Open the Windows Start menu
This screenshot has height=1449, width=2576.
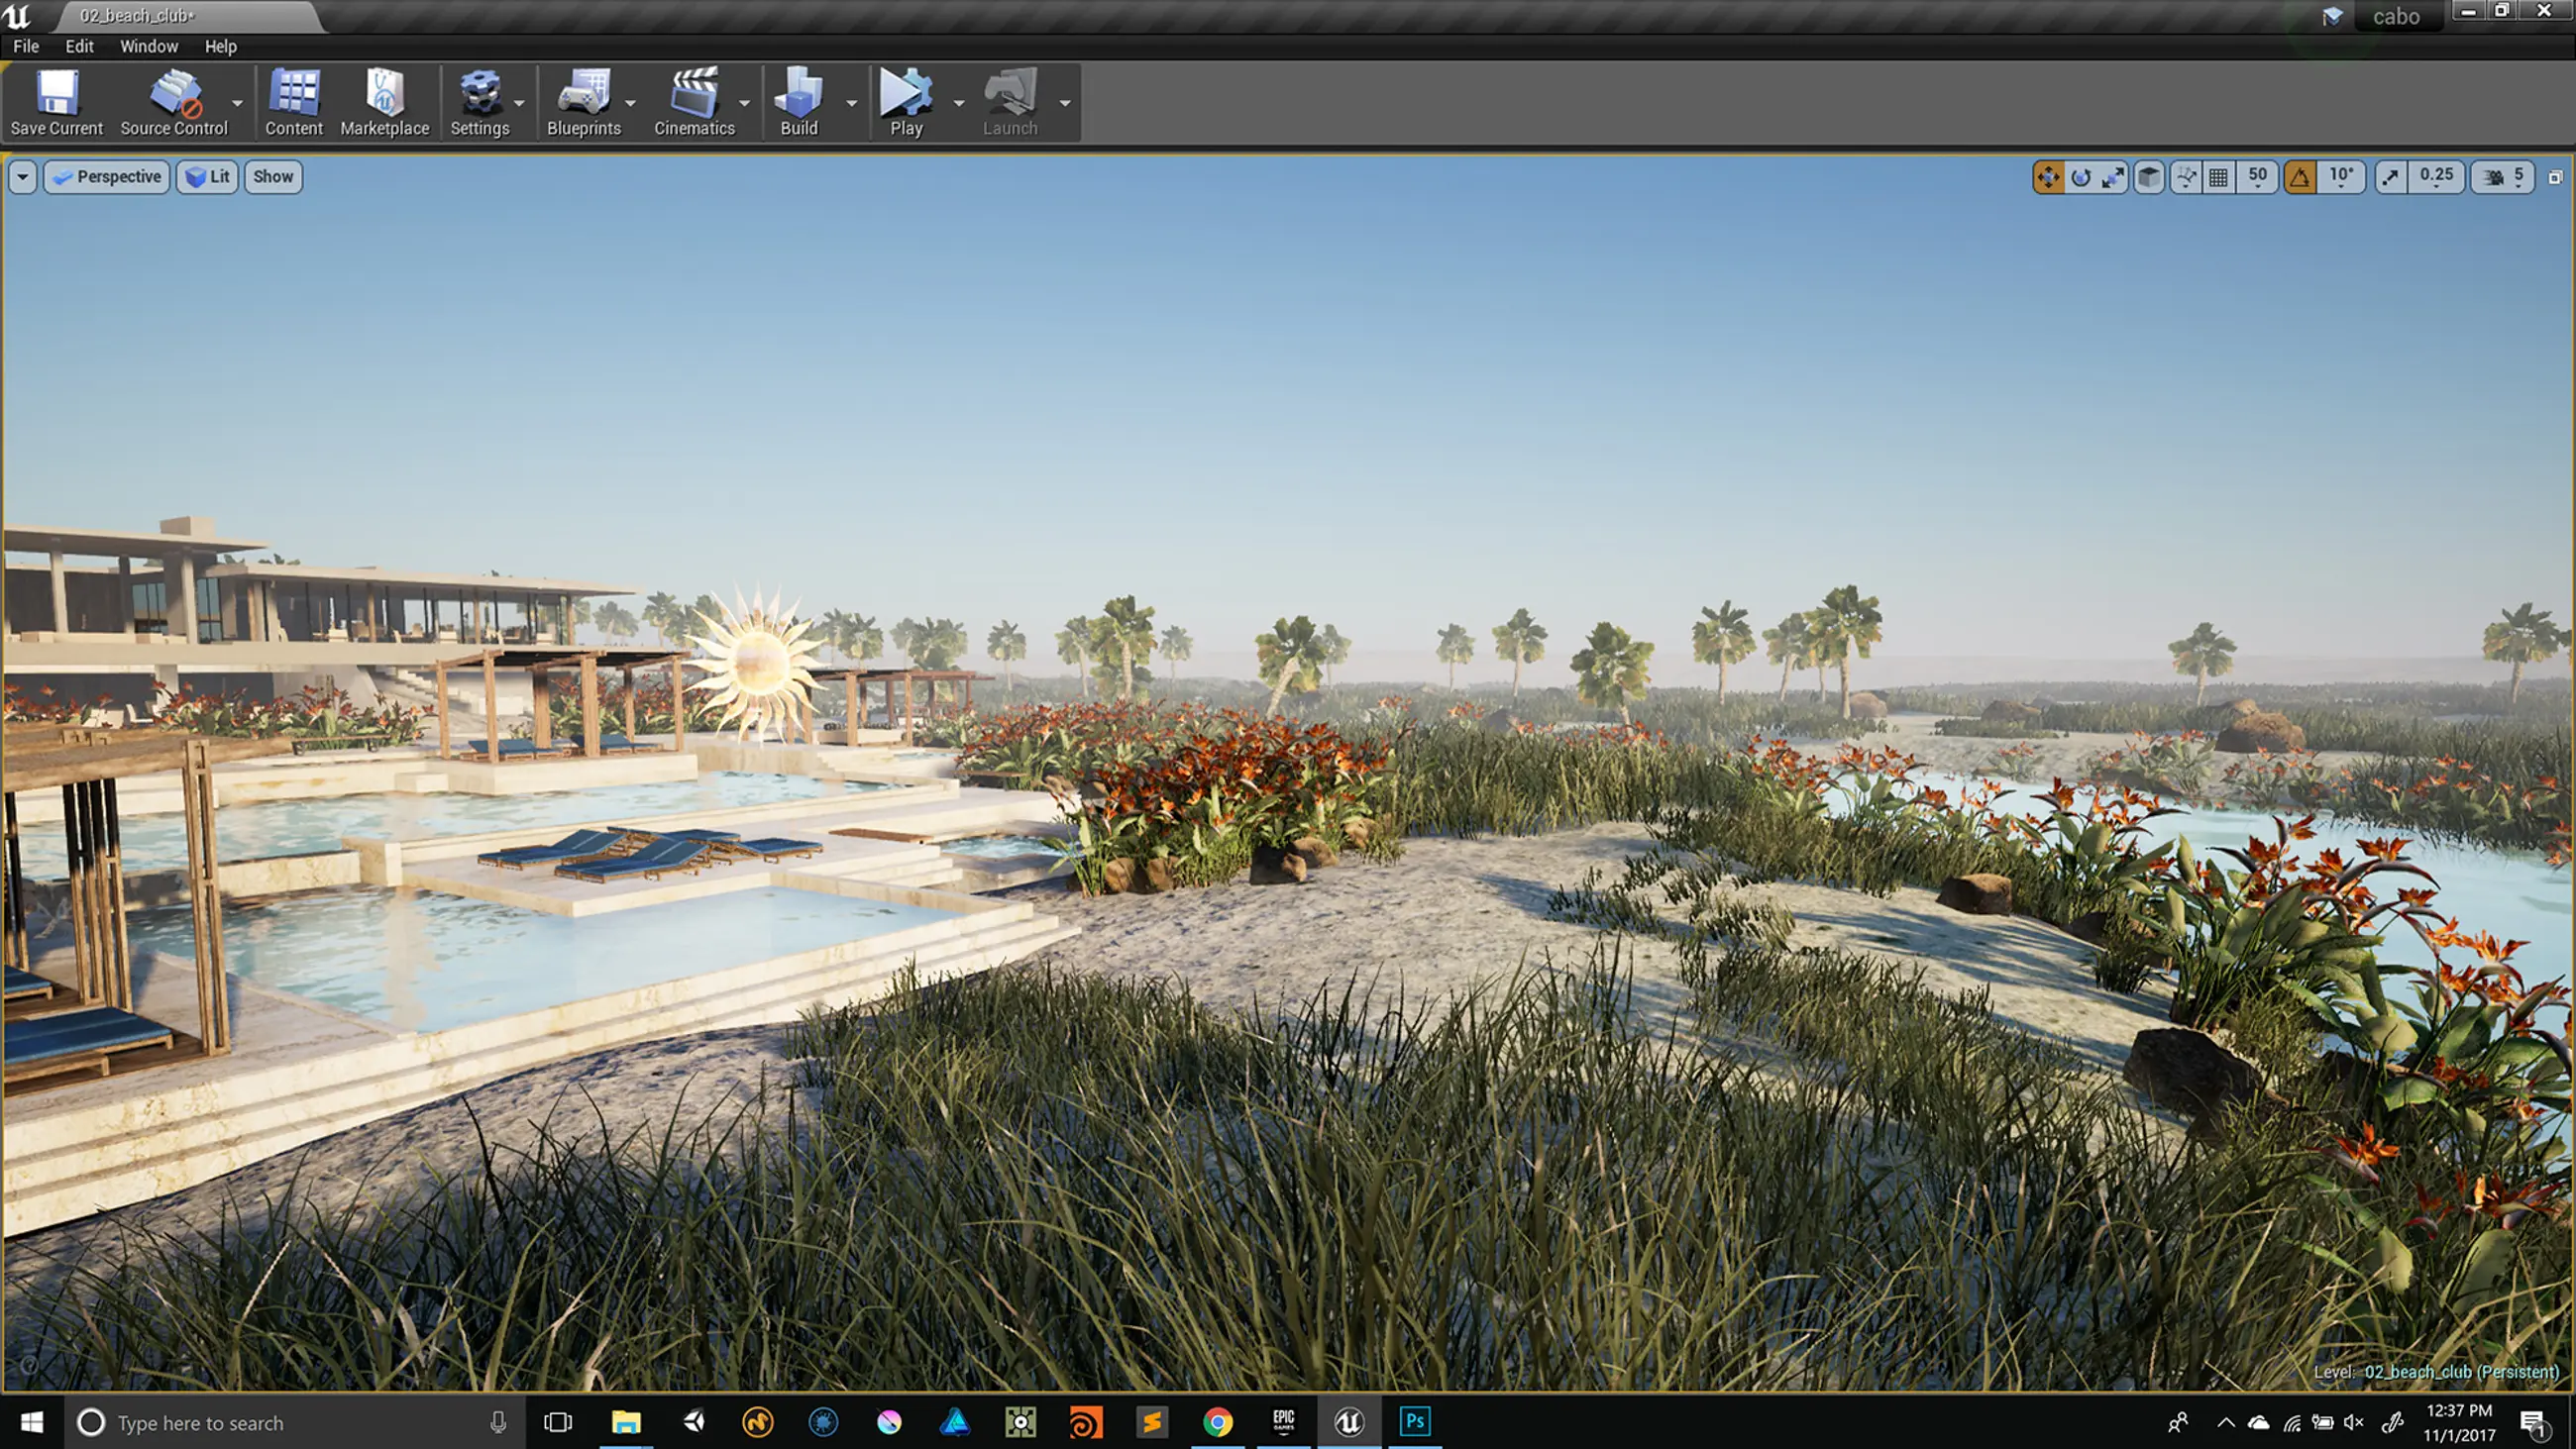click(x=31, y=1422)
